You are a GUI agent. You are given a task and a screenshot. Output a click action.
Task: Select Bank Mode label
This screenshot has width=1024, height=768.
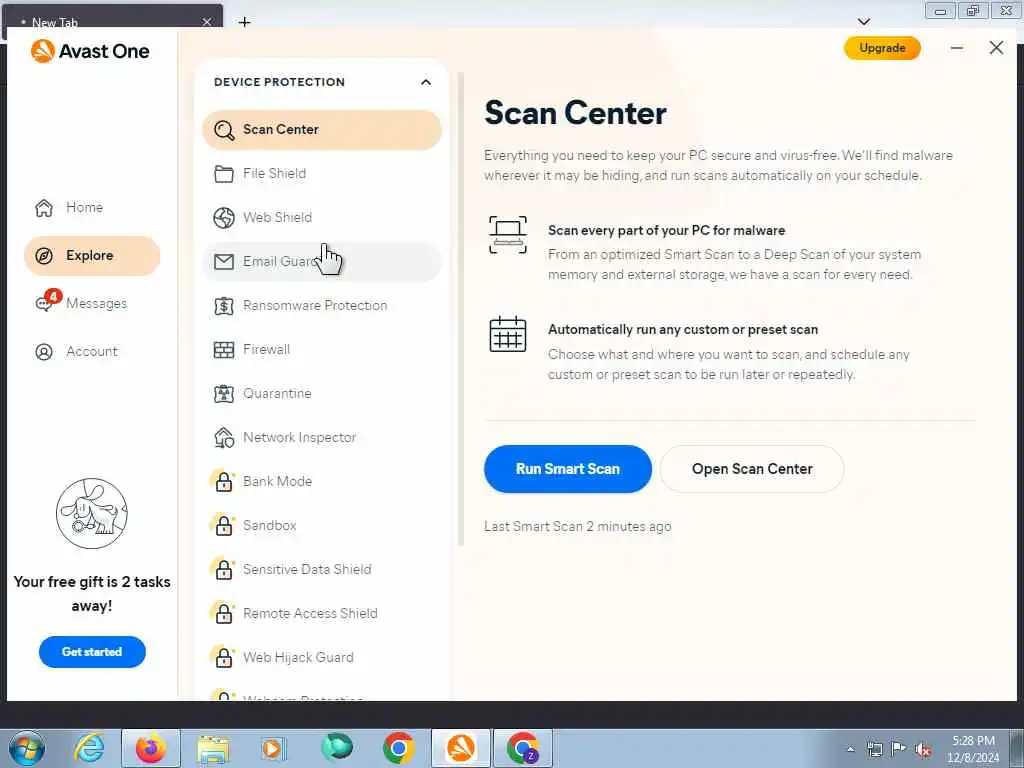pos(278,481)
